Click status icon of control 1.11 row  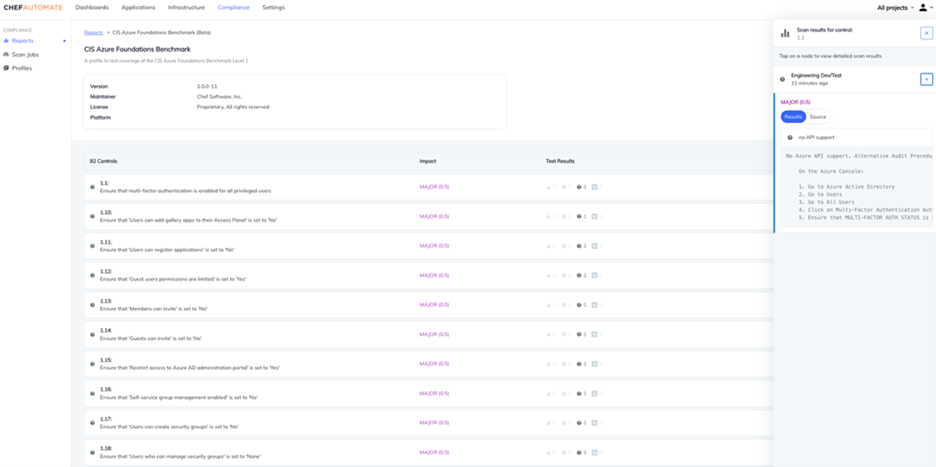click(x=93, y=245)
